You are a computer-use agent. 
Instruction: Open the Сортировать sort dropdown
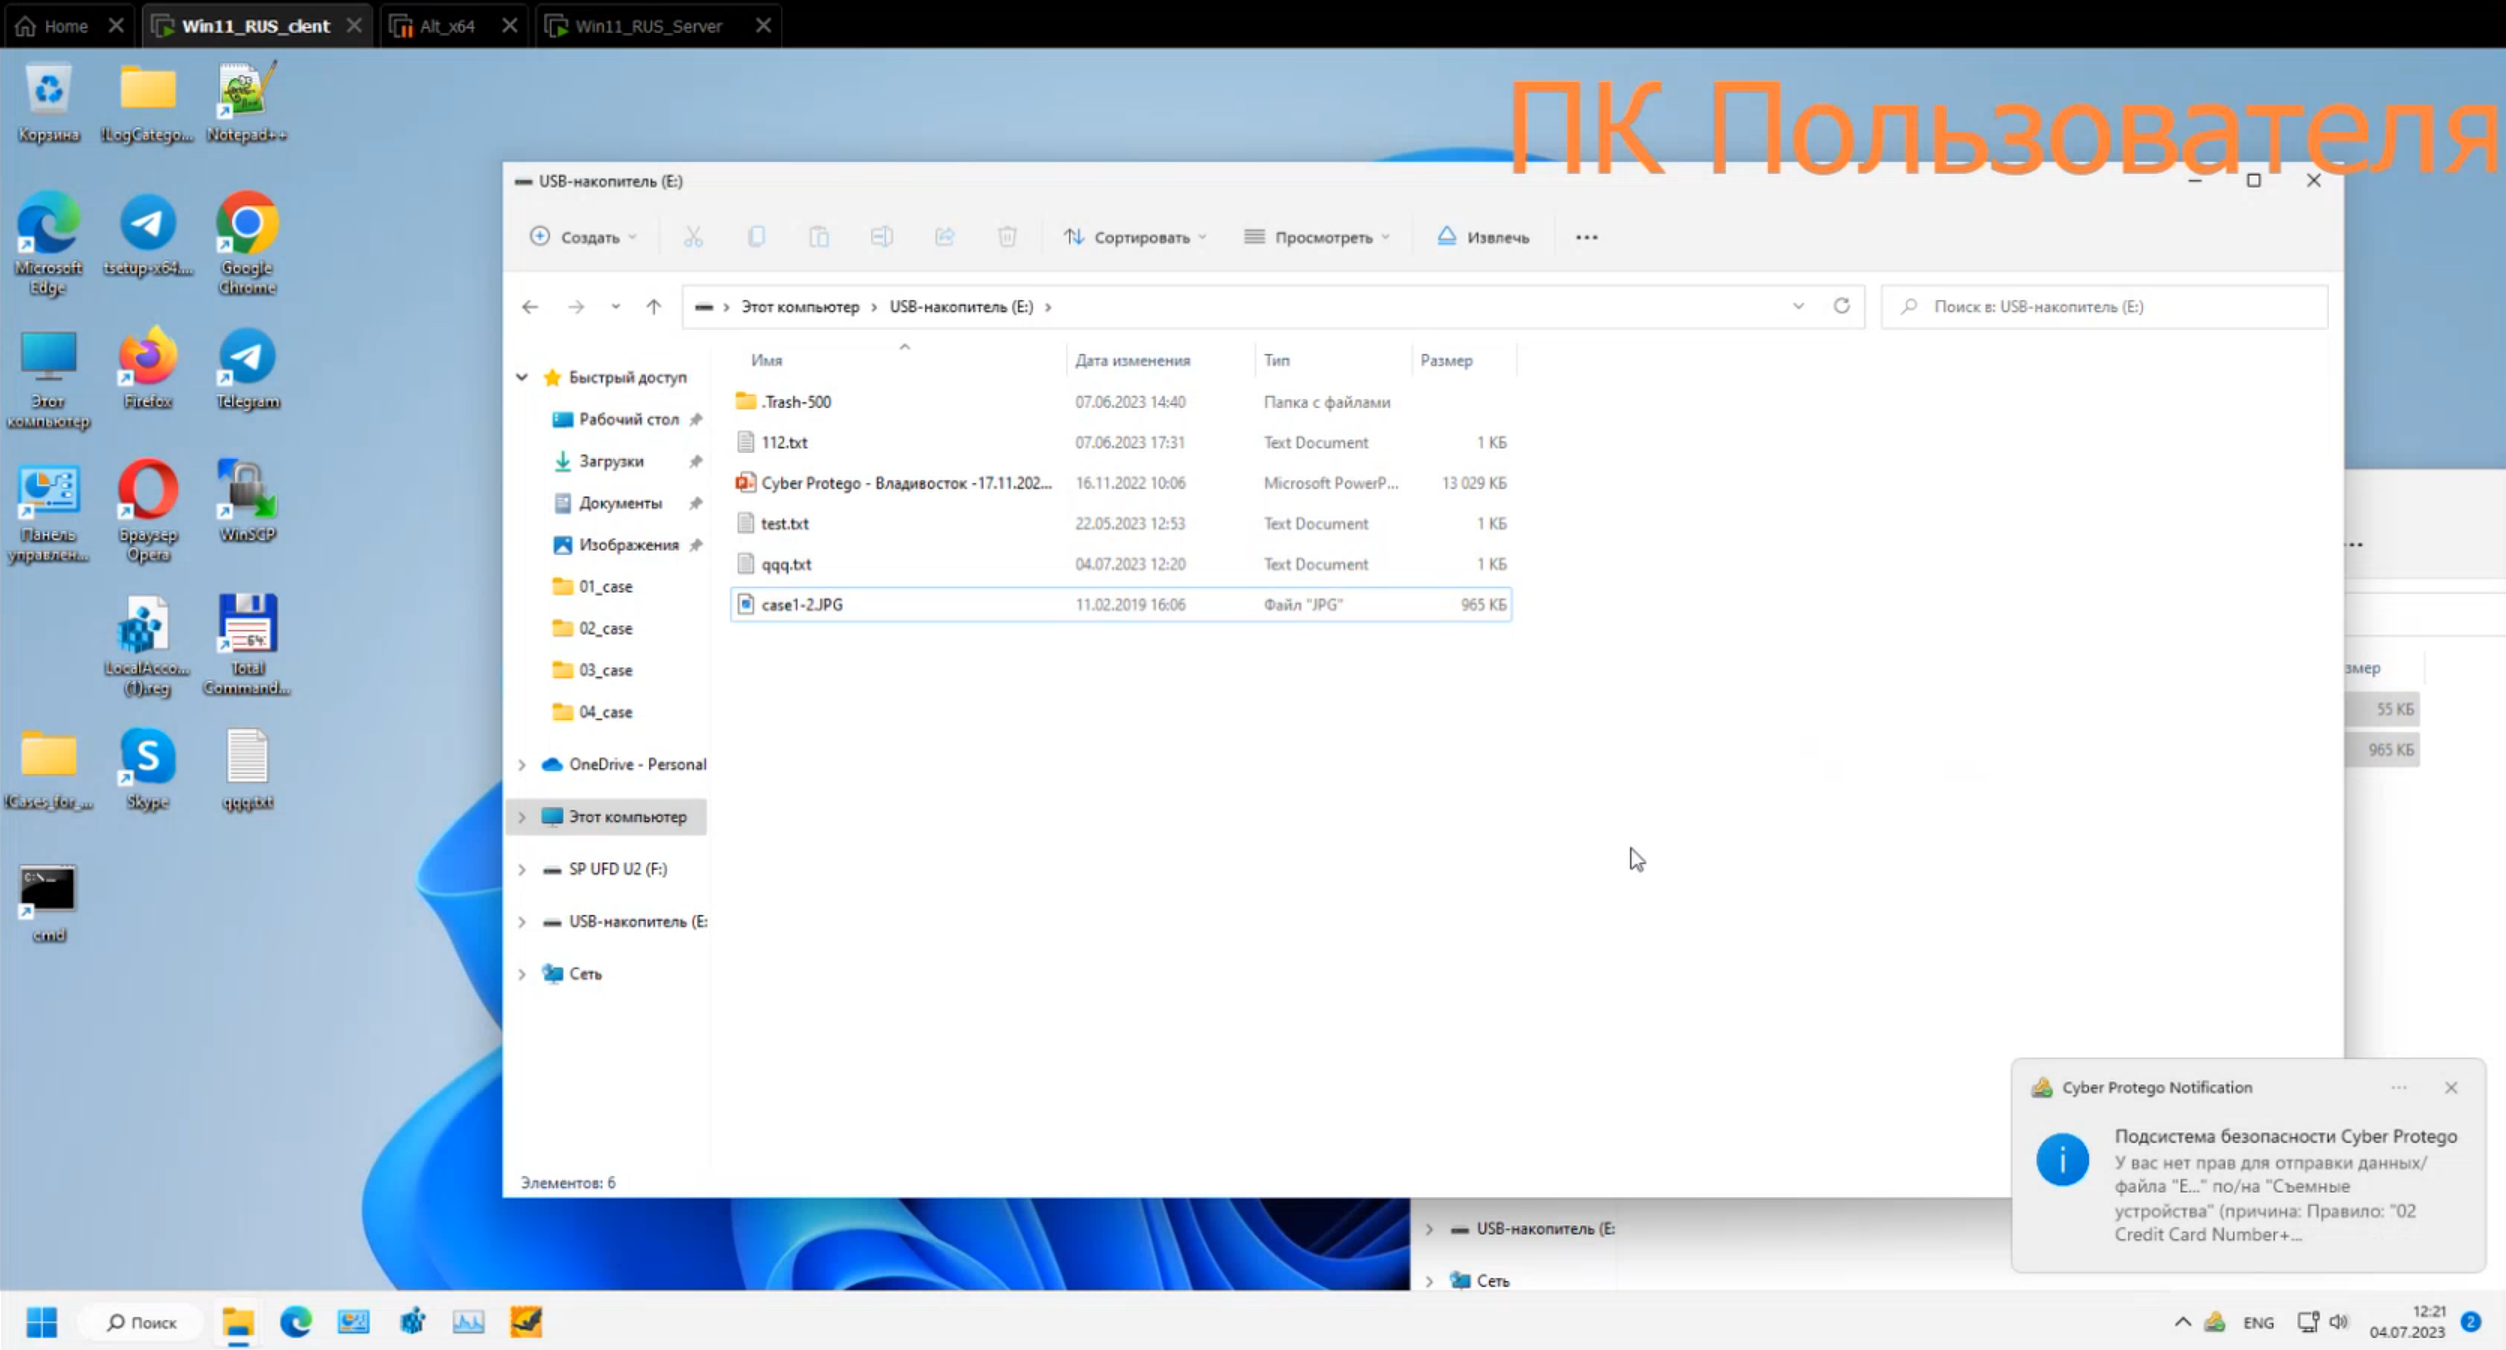[1135, 237]
